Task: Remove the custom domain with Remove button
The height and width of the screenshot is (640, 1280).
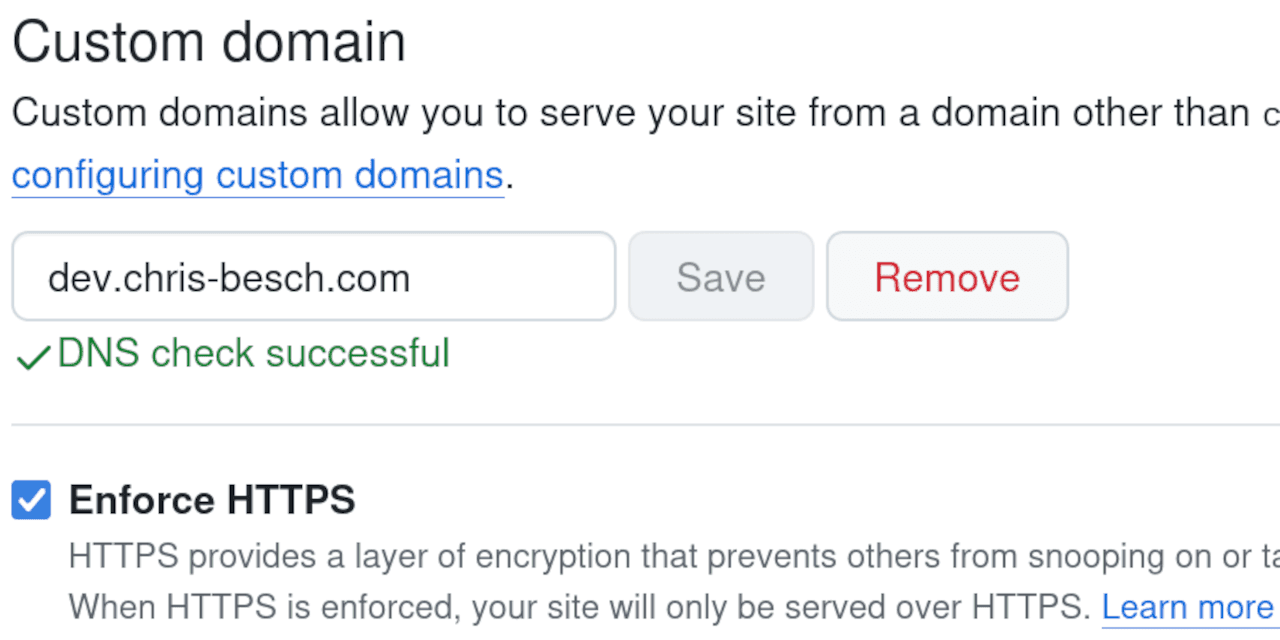Action: (x=947, y=277)
